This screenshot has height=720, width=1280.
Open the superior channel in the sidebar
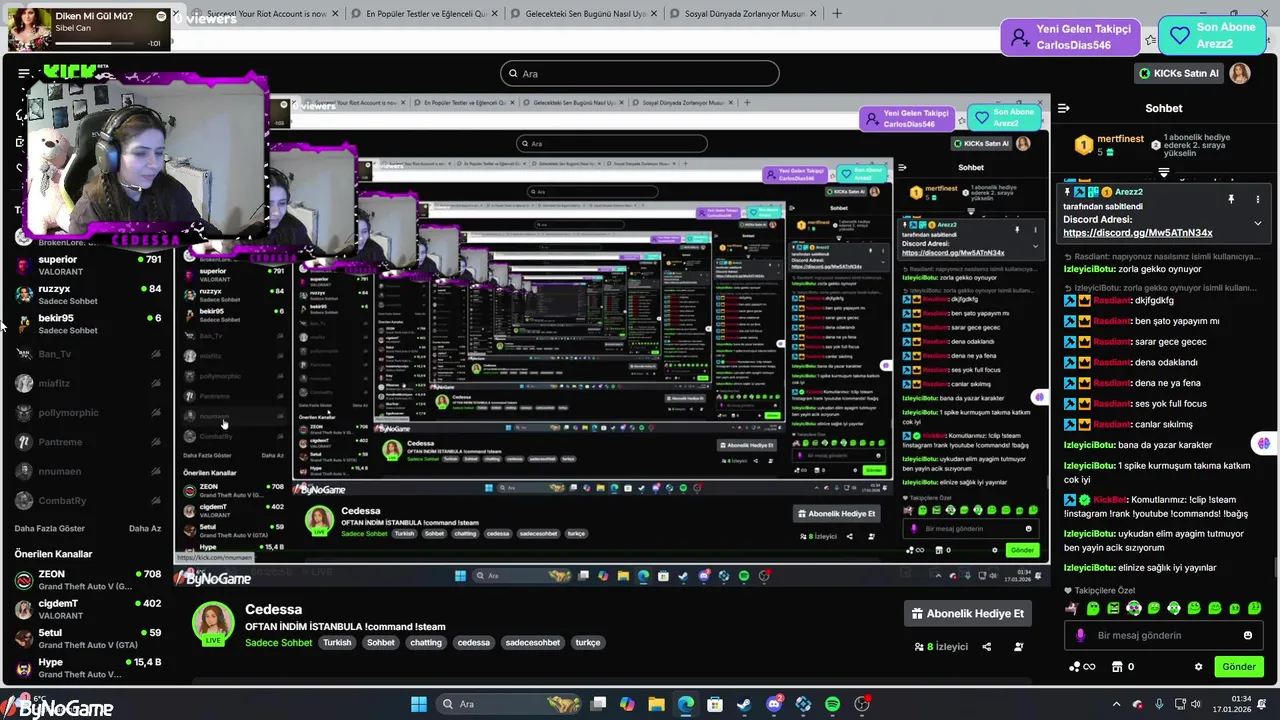coord(88,265)
